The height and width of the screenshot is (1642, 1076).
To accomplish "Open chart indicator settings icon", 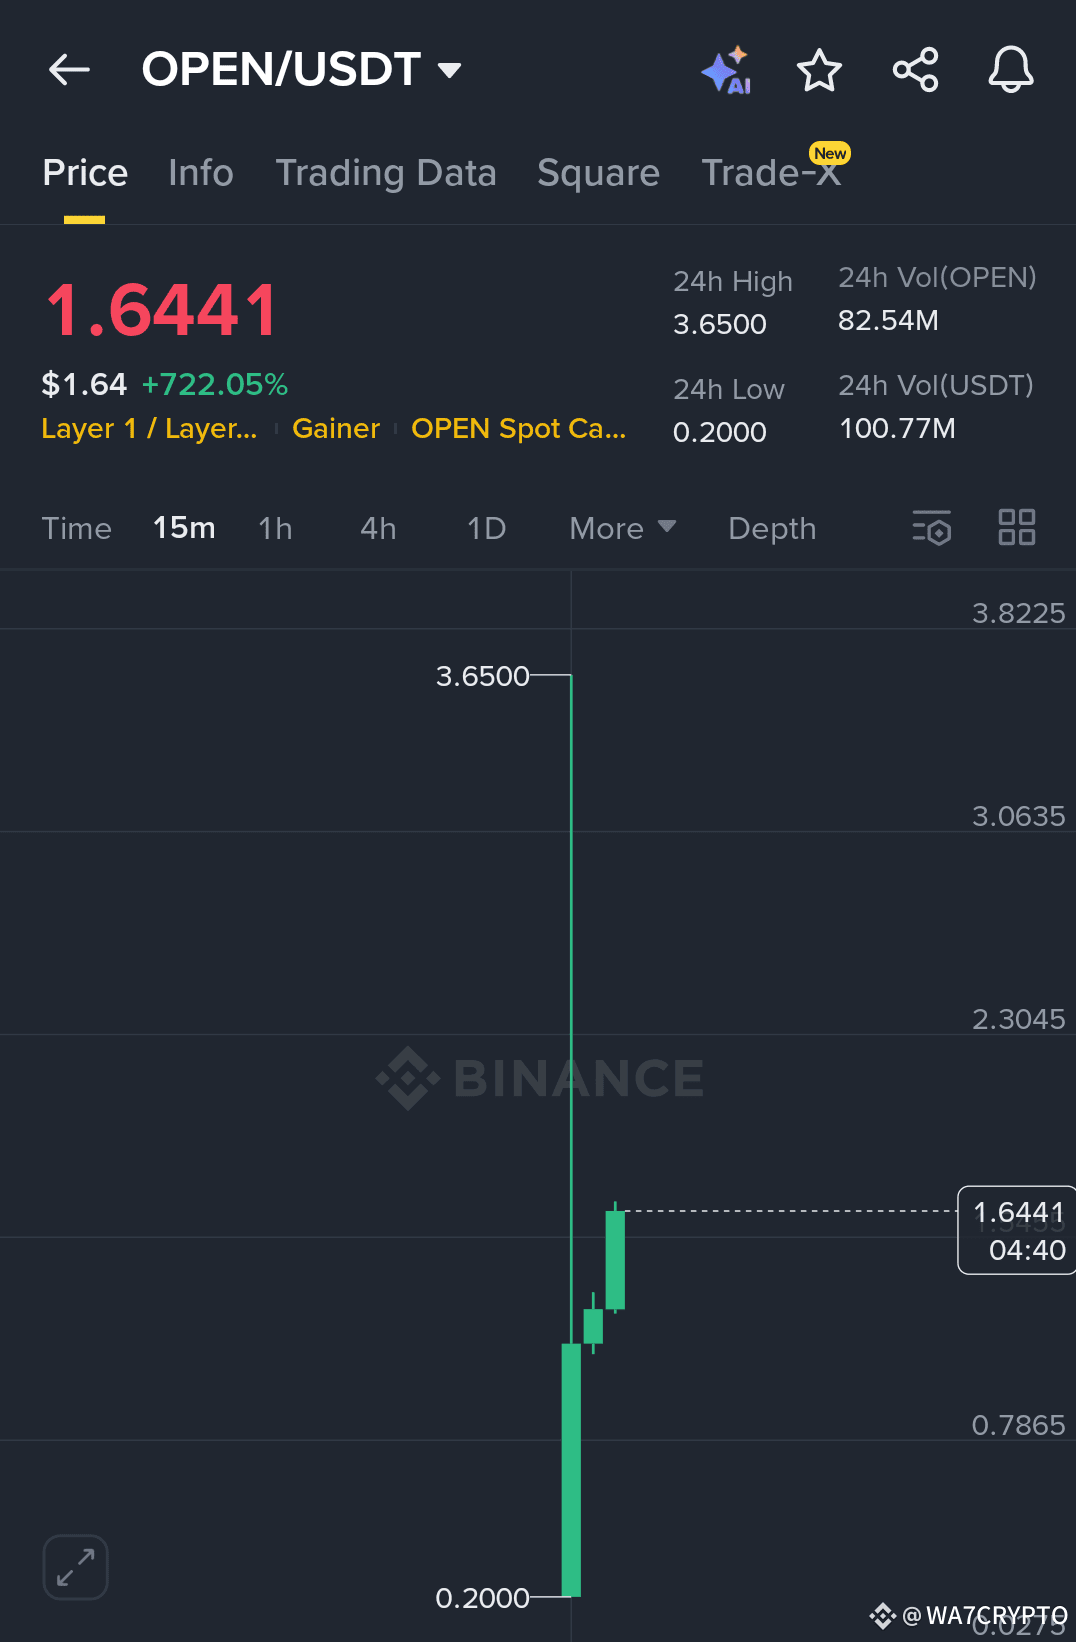I will coord(931,527).
